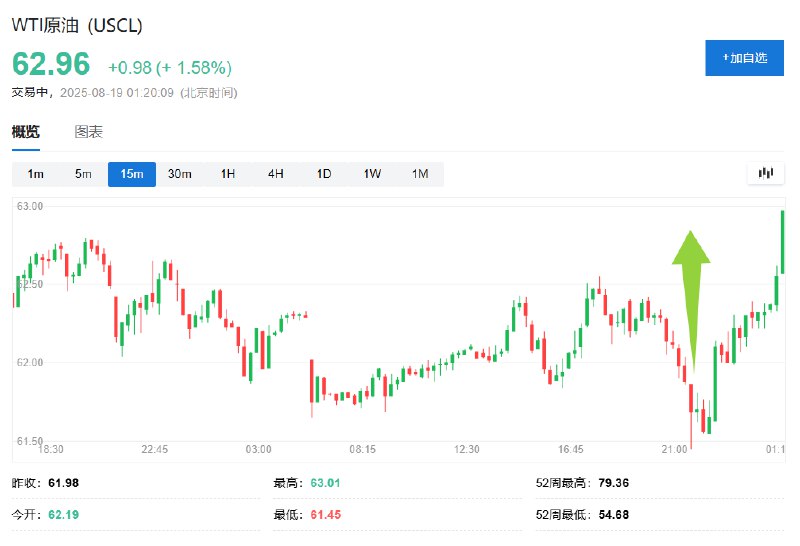The width and height of the screenshot is (800, 546).
Task: Click the 03:00 time axis label
Action: click(x=258, y=449)
